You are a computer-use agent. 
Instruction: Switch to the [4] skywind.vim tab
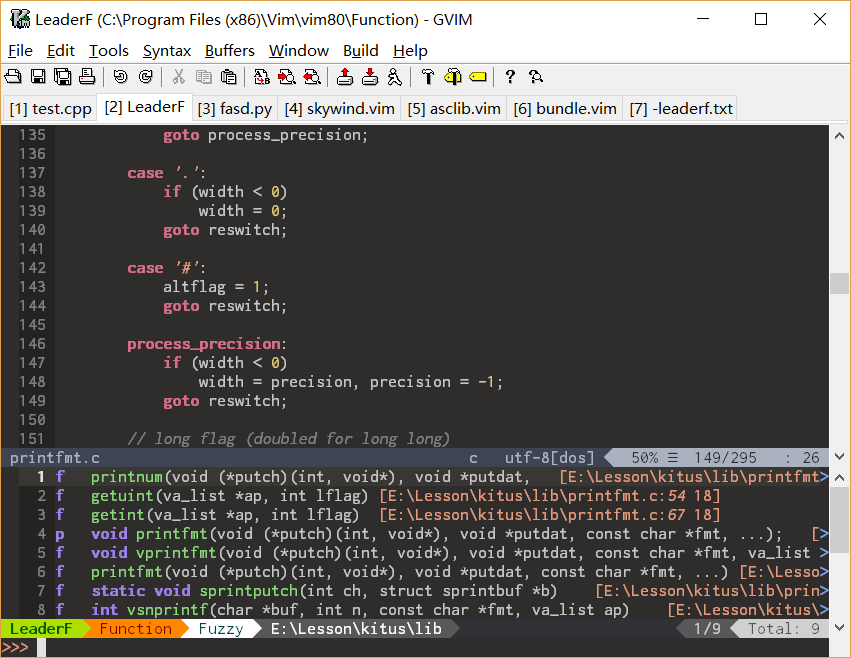339,109
